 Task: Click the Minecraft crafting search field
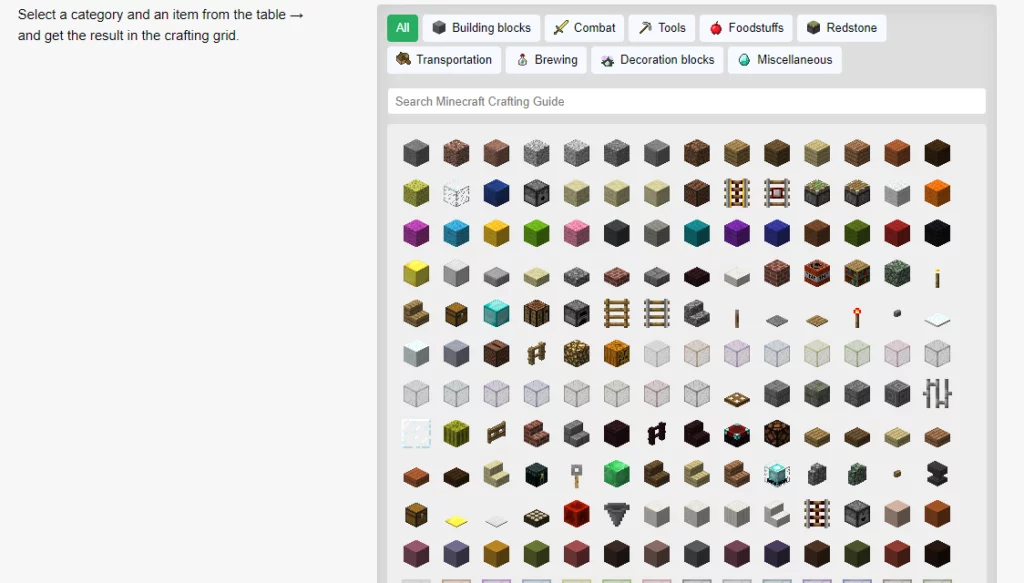point(685,101)
